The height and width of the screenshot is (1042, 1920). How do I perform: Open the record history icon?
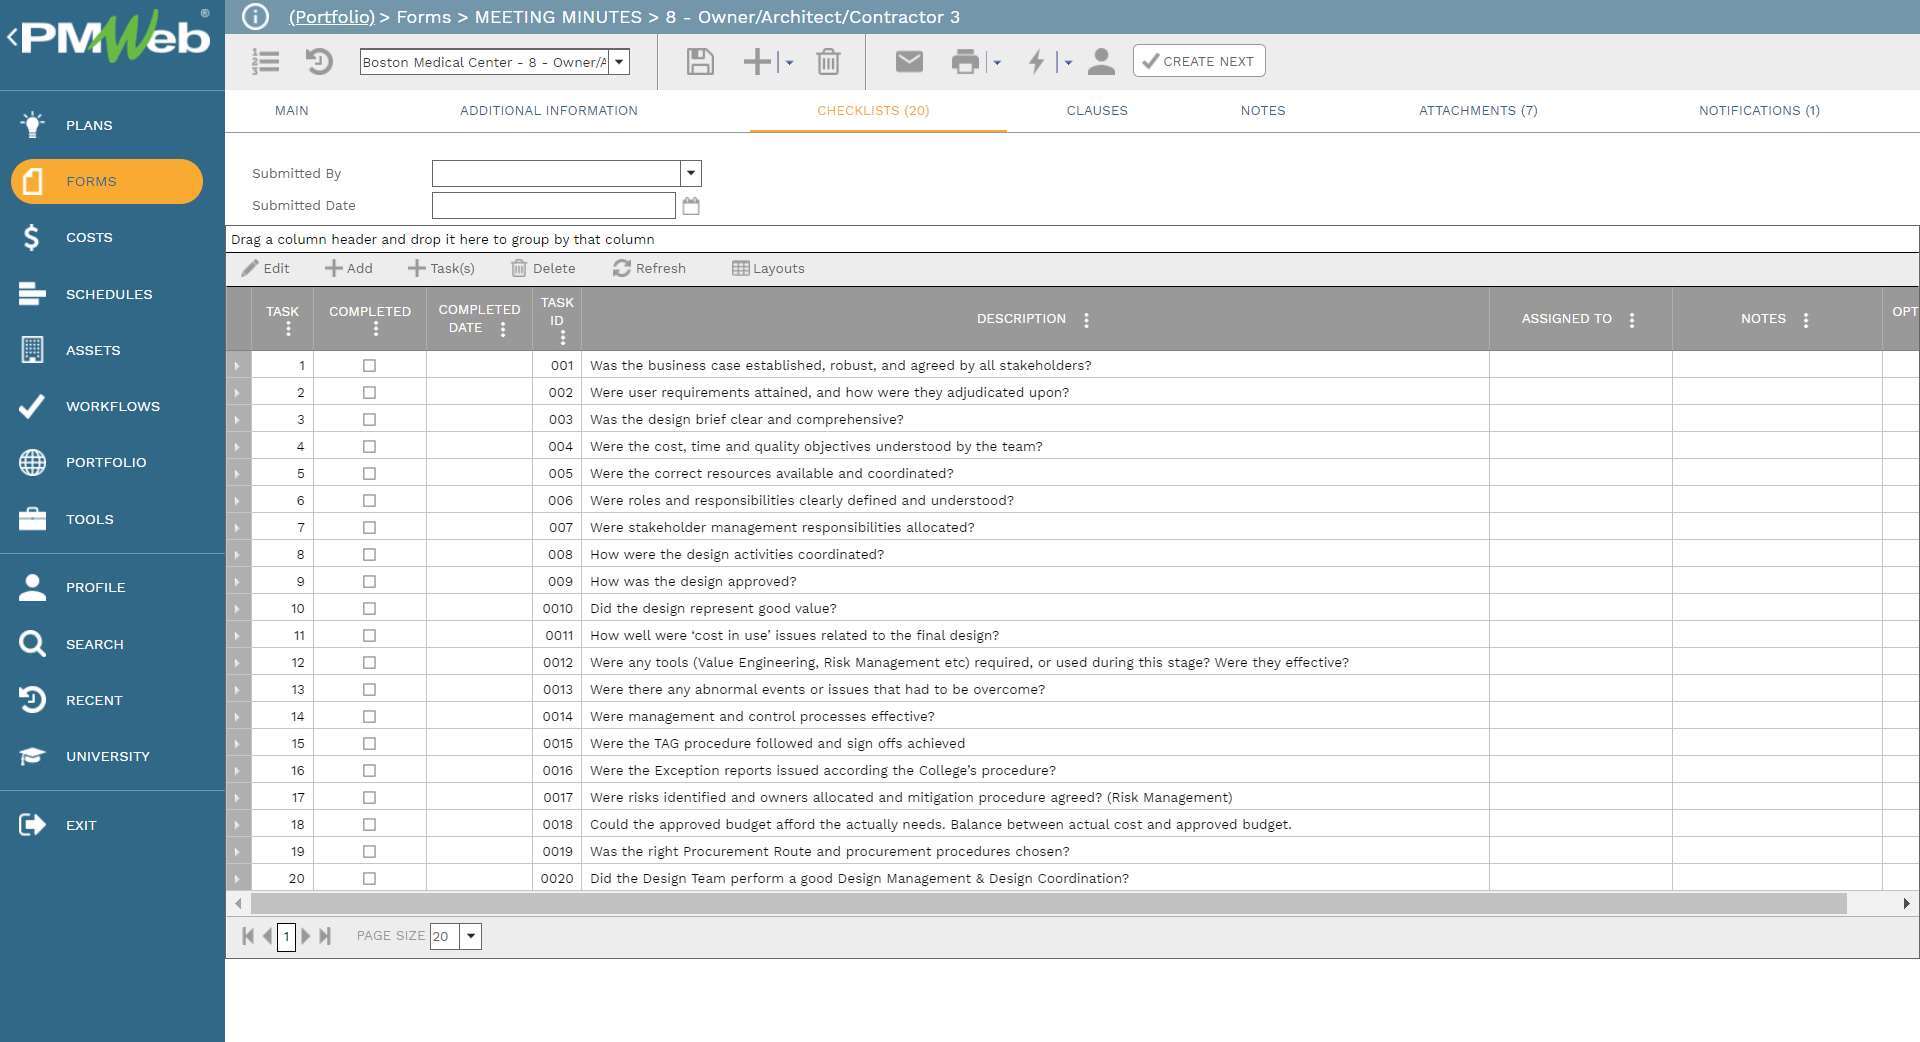tap(319, 62)
